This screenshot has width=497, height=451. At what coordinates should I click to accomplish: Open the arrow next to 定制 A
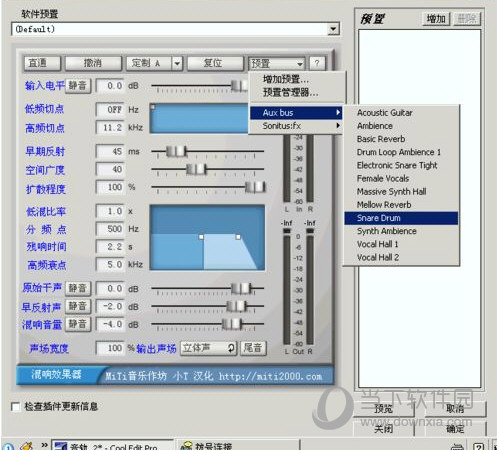(x=177, y=63)
